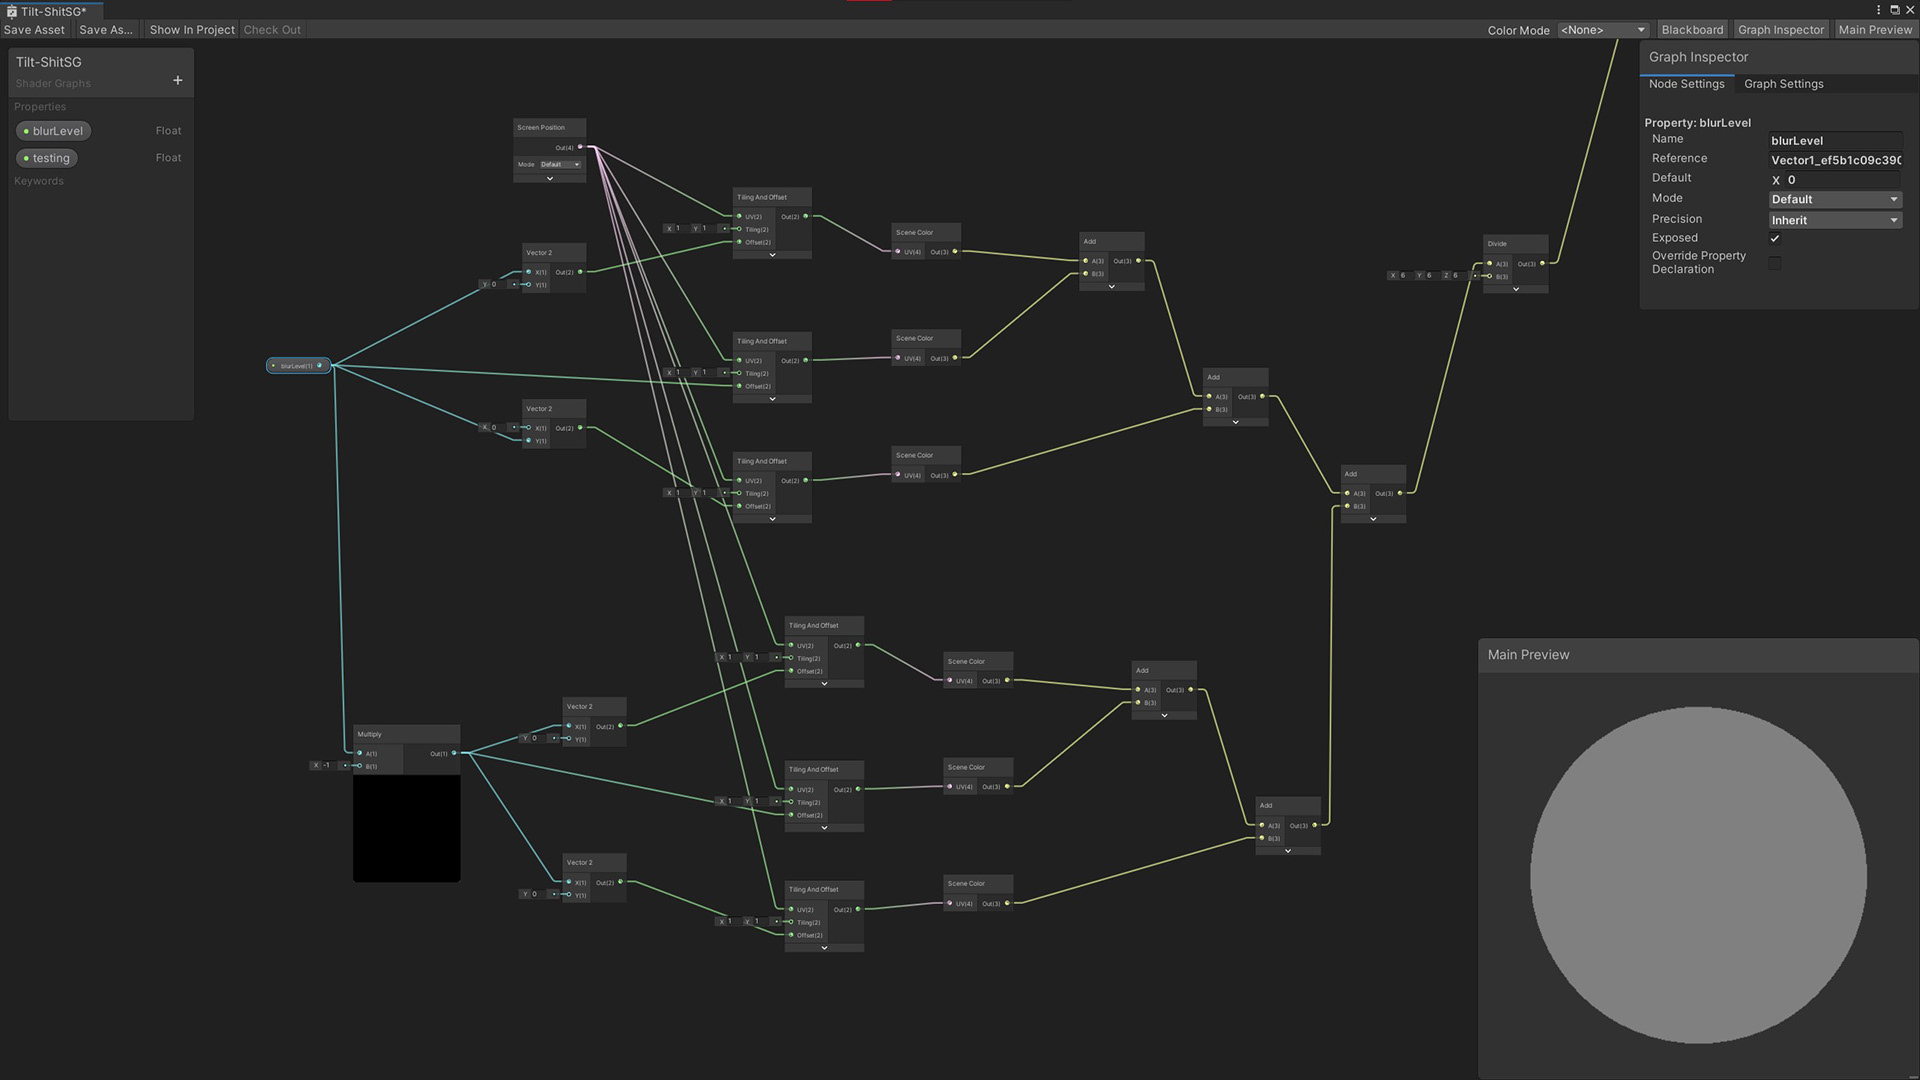Click the Properties section label in Blackboard
The height and width of the screenshot is (1080, 1920).
point(40,107)
